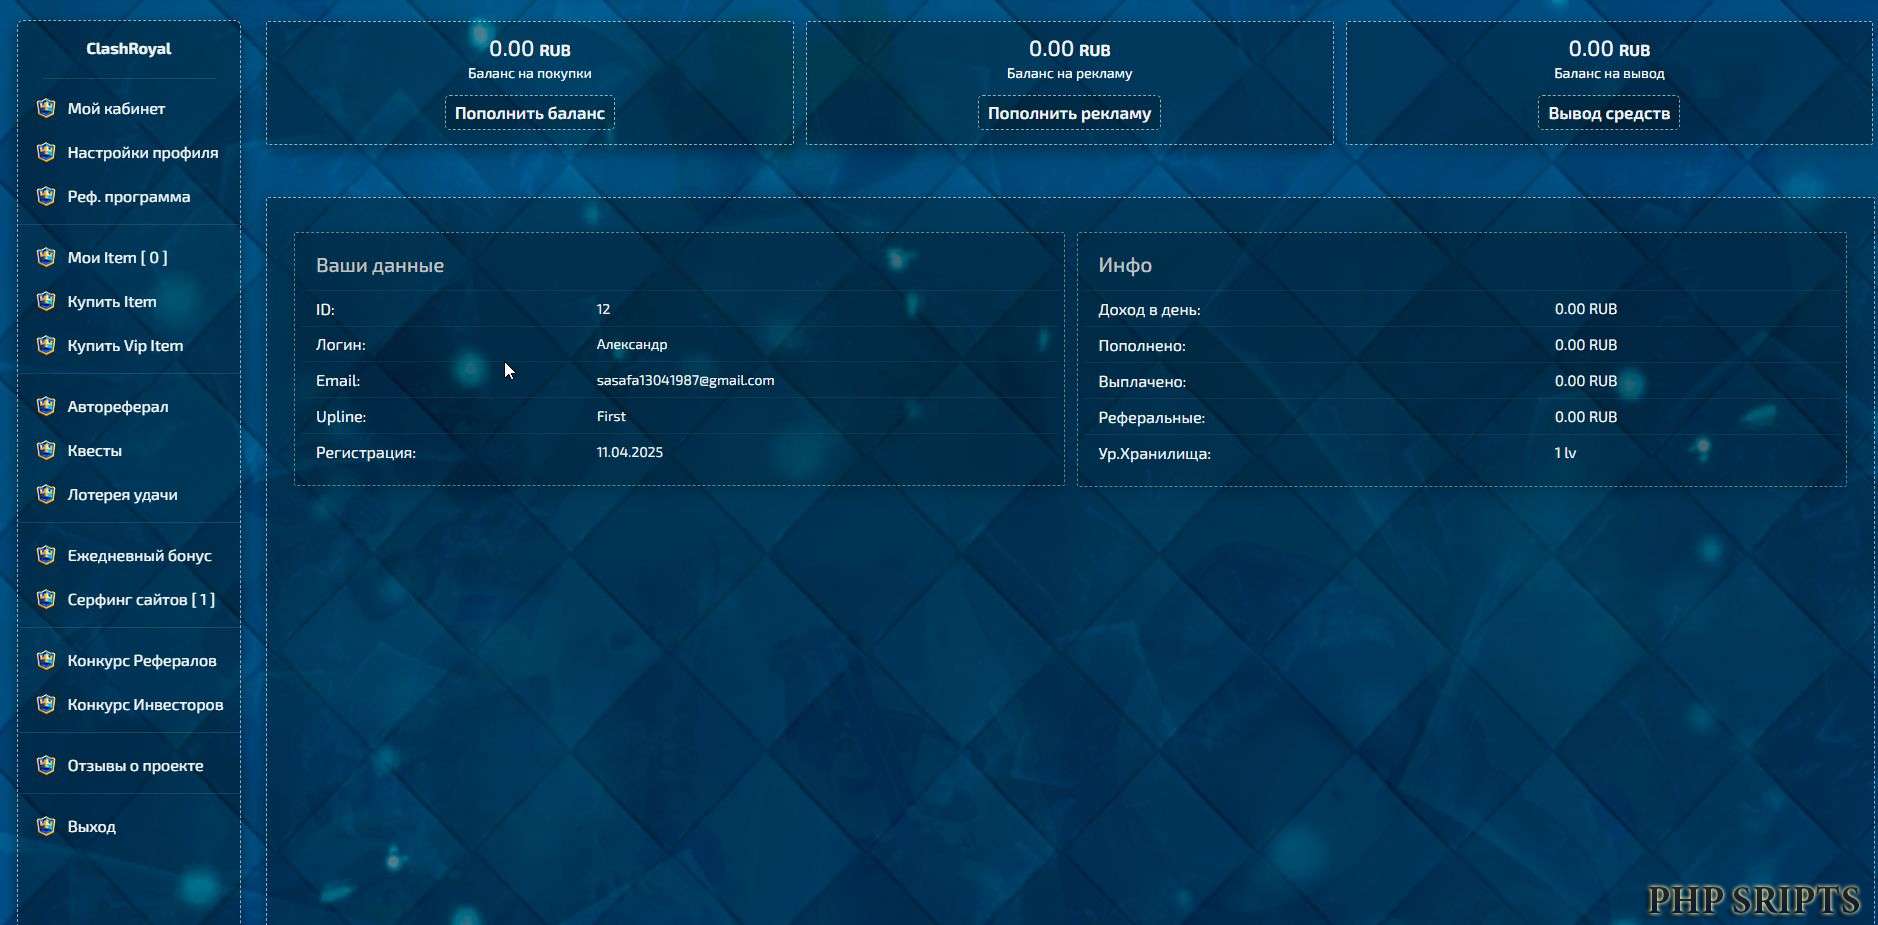Select Конкурс Рефералов in the sidebar
The height and width of the screenshot is (925, 1878).
tap(141, 660)
